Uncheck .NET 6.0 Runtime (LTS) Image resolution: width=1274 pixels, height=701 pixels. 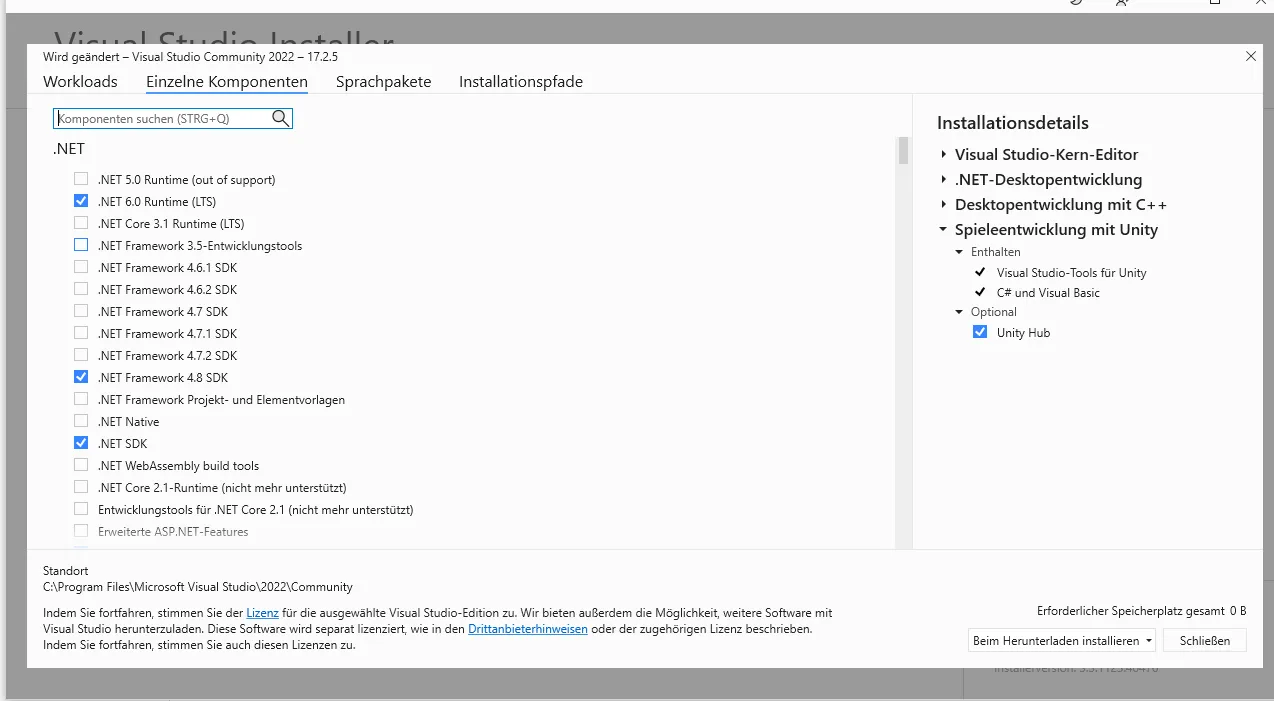pos(81,201)
